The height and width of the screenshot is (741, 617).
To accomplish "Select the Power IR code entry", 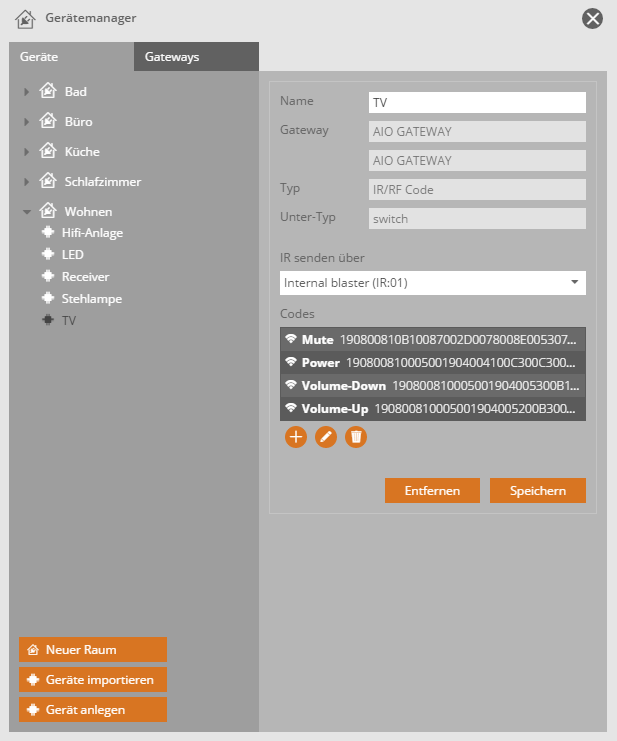I will point(432,363).
